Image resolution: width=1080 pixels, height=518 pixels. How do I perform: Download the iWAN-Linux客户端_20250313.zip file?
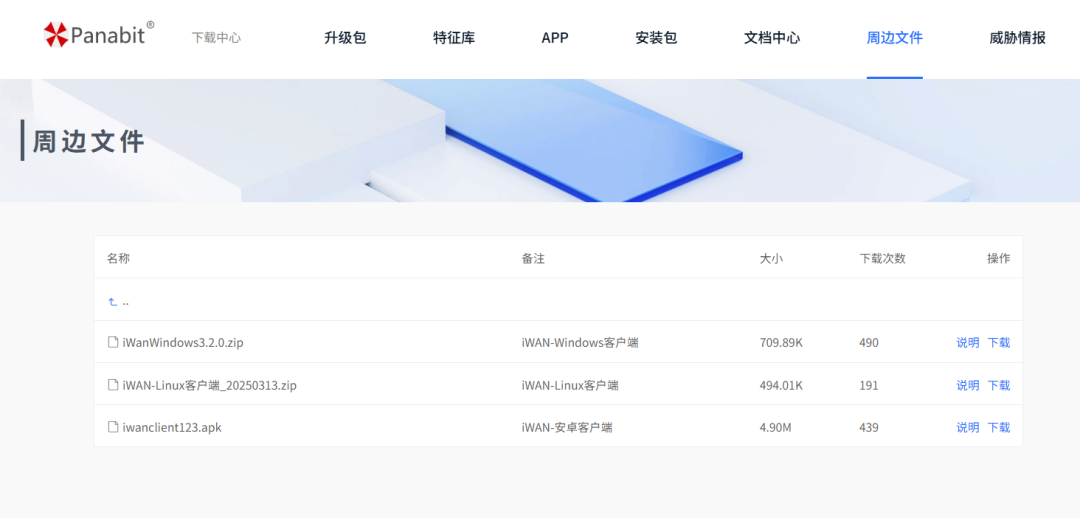click(x=999, y=385)
